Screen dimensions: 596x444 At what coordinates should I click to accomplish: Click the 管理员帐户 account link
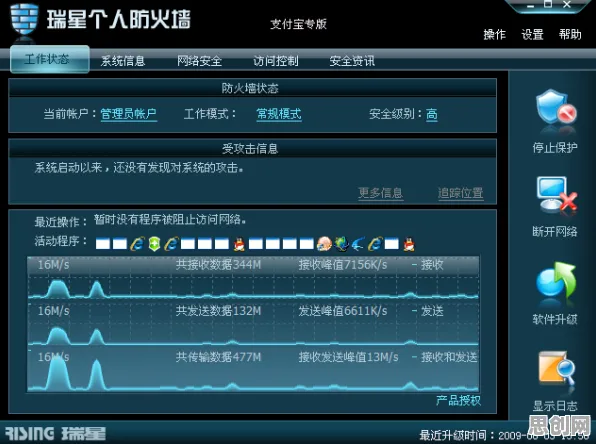tap(128, 114)
